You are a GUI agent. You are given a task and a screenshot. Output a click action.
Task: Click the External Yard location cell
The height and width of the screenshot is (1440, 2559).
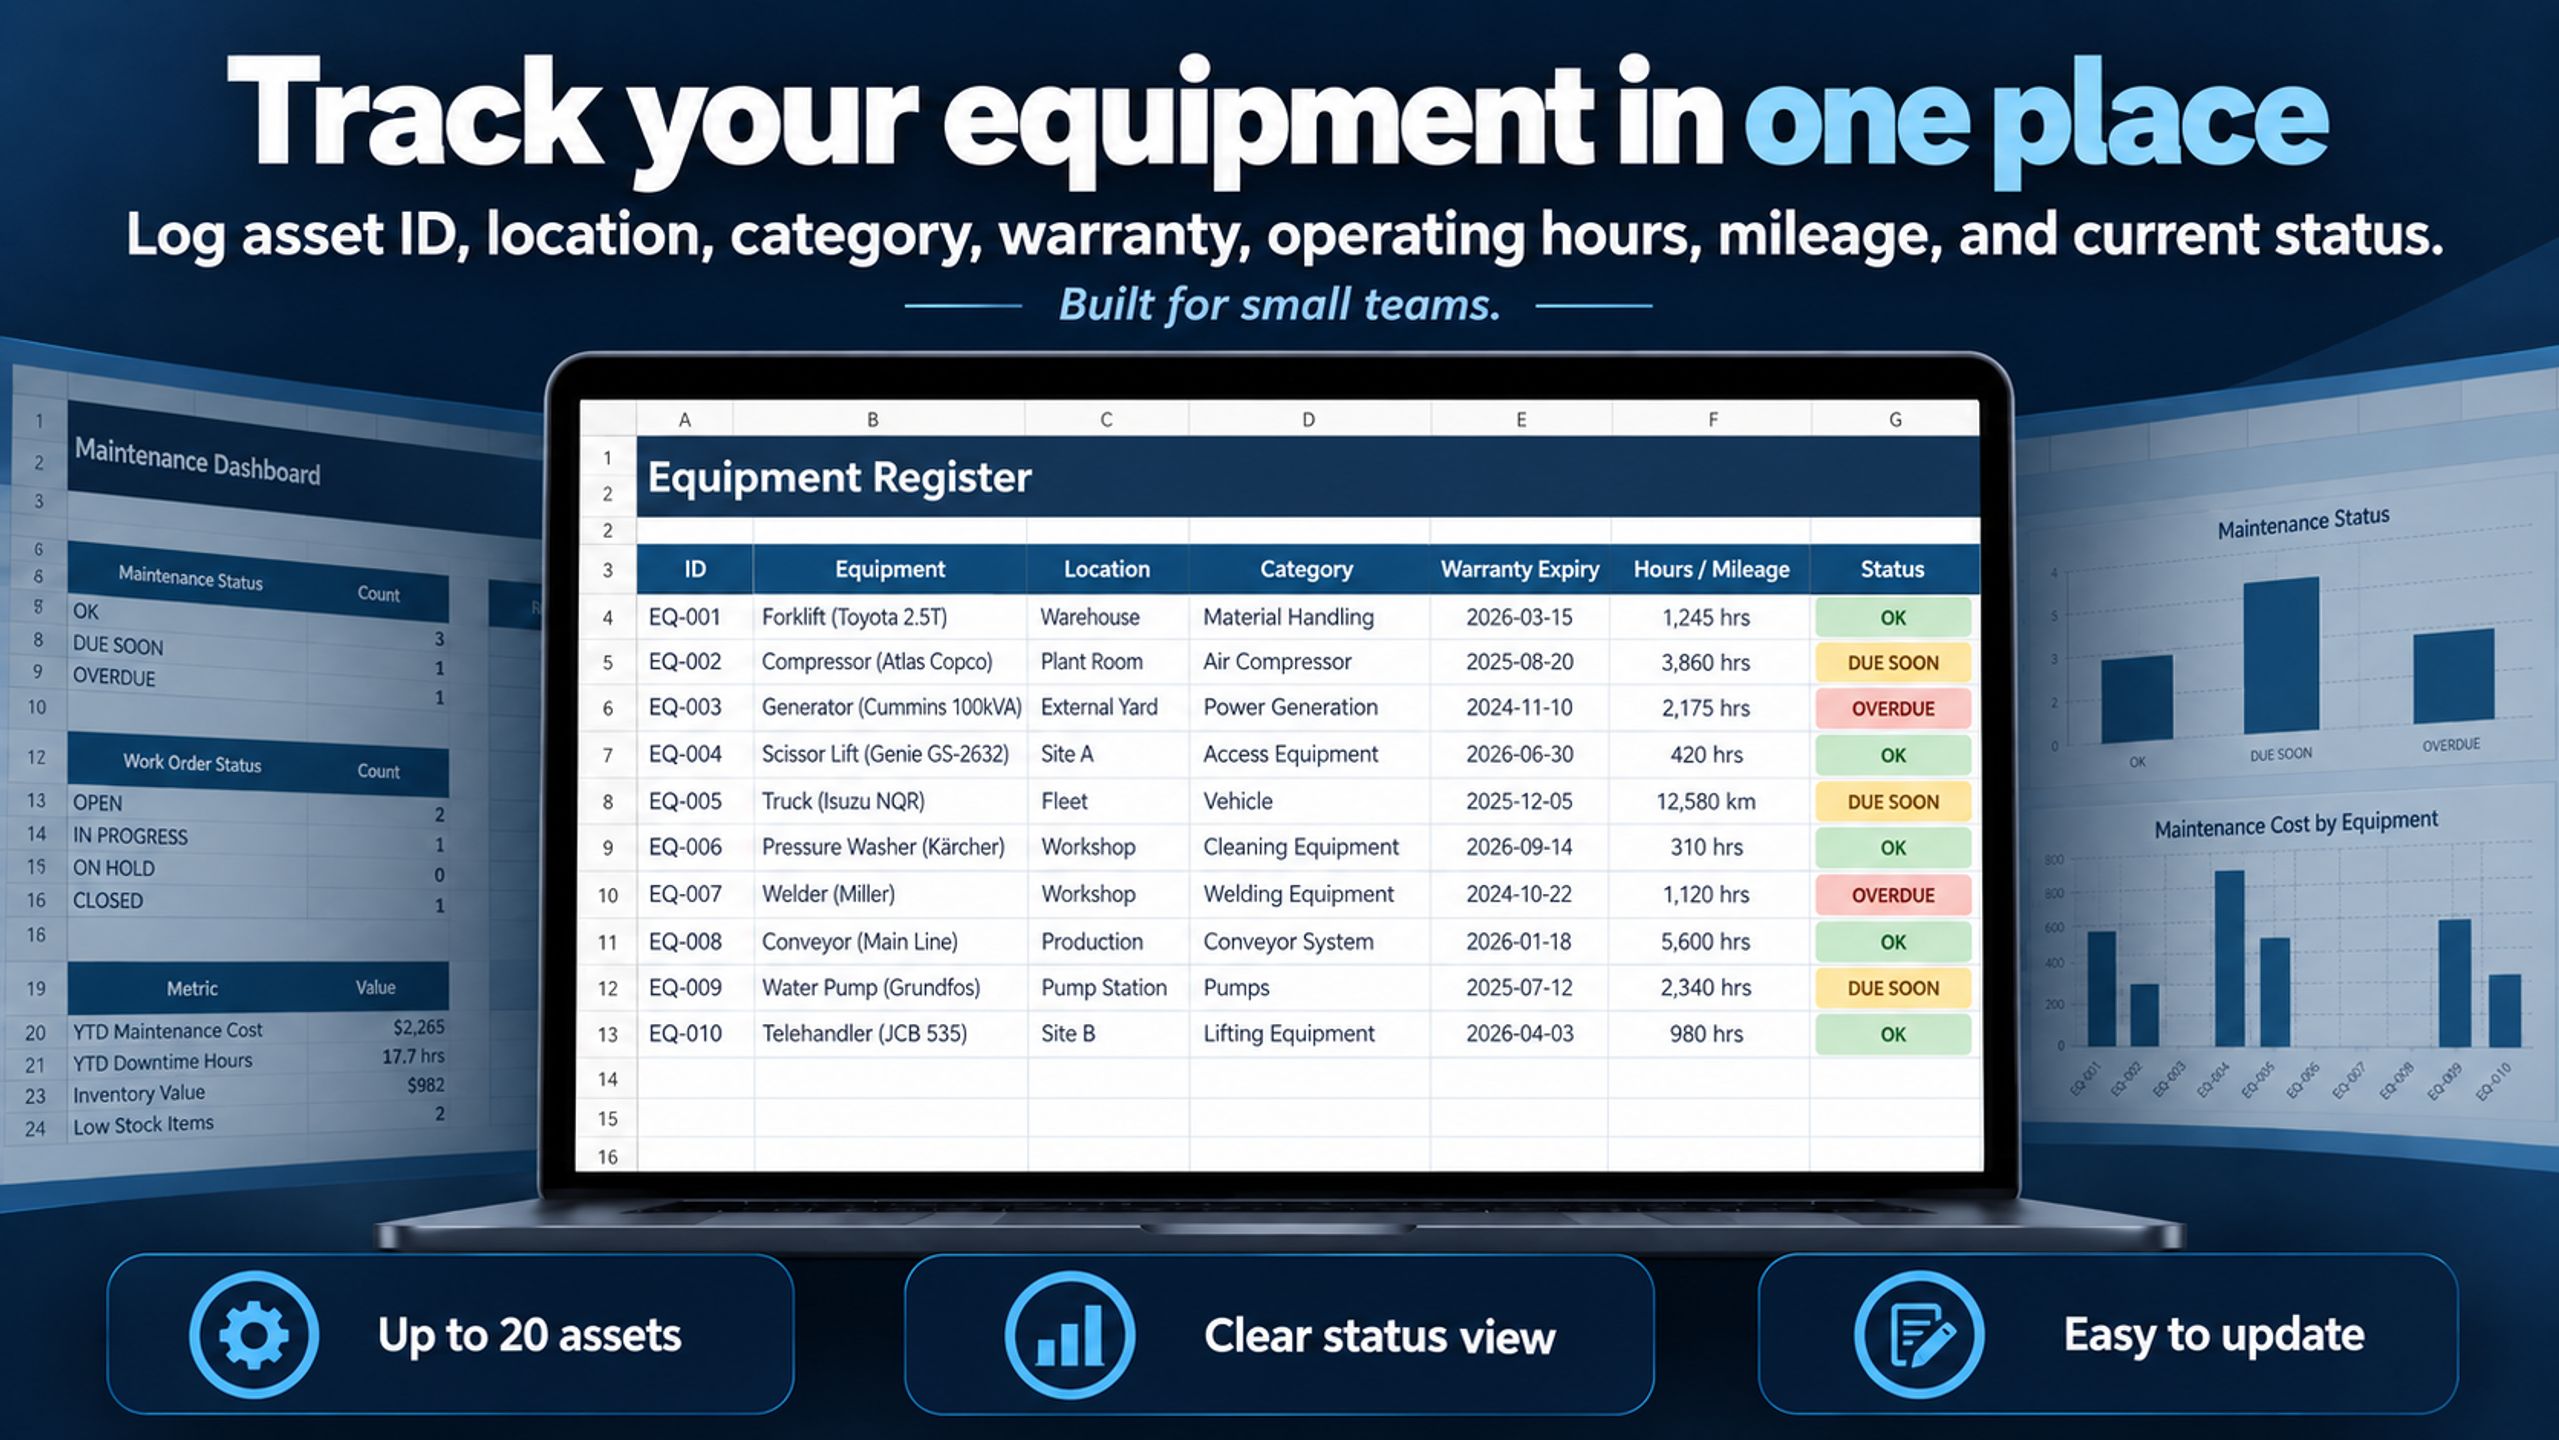[x=1107, y=707]
